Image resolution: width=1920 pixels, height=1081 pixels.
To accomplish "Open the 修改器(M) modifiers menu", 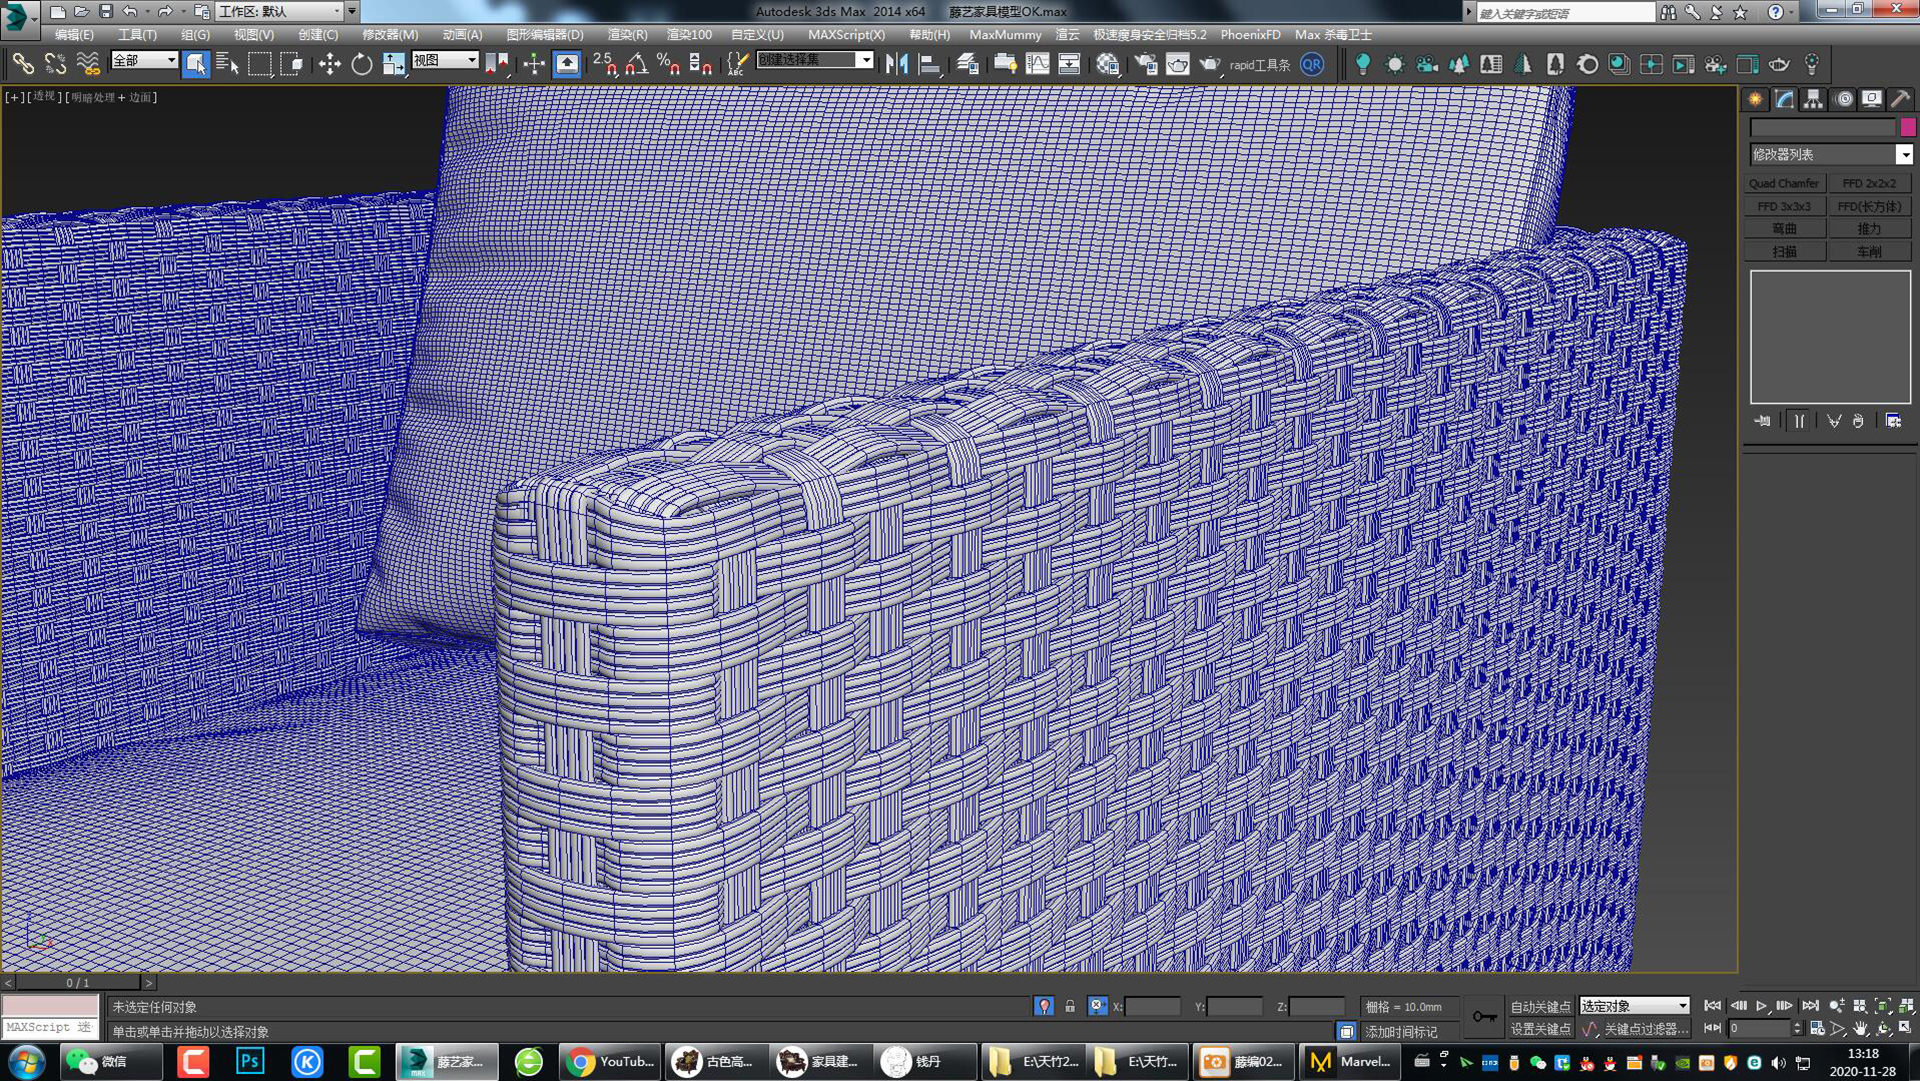I will point(390,34).
